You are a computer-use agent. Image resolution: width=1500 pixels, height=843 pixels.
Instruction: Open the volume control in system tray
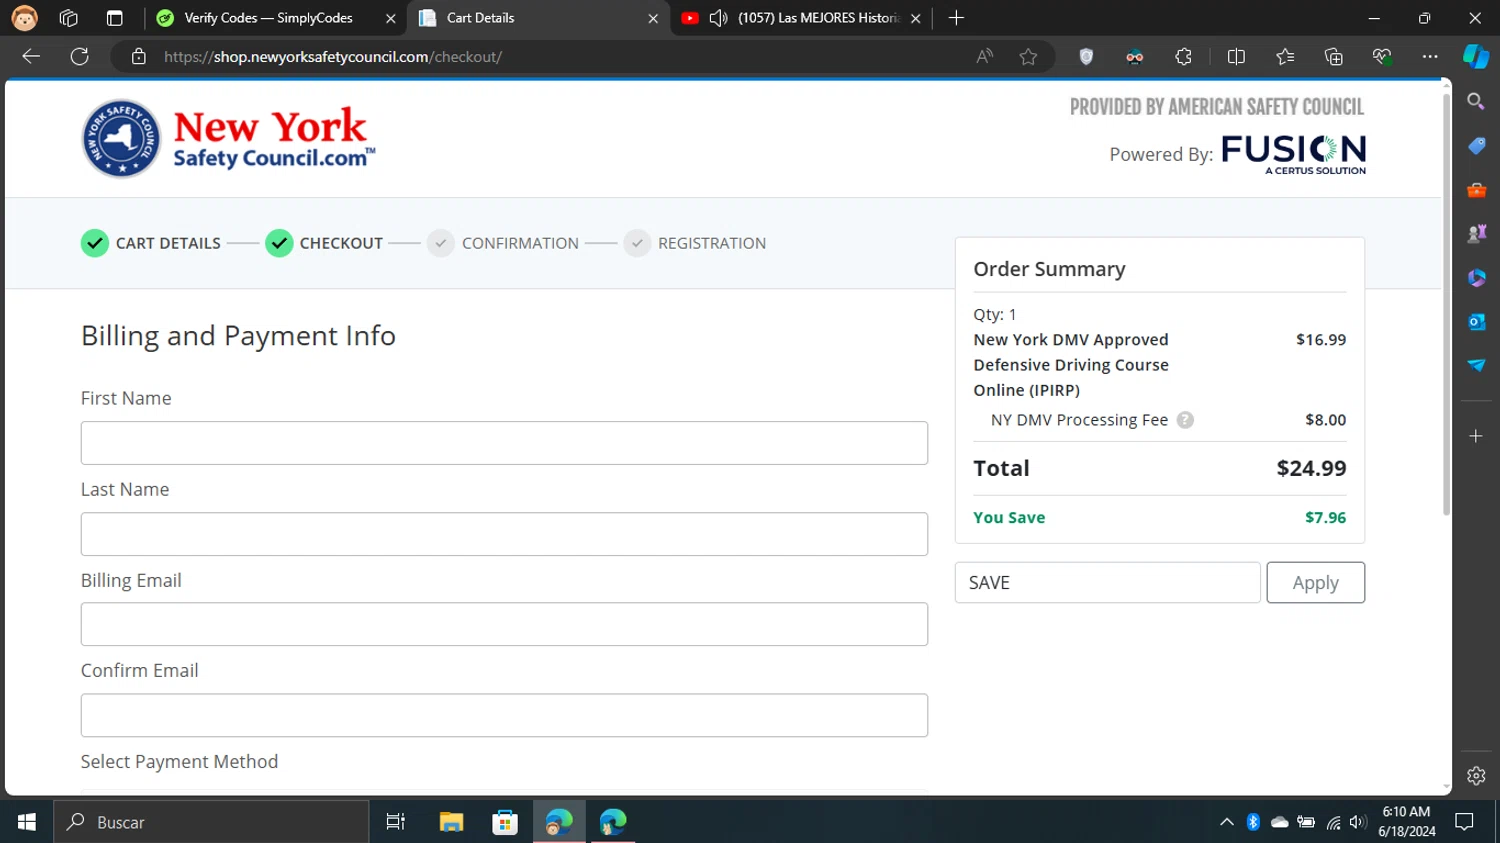pos(1357,822)
